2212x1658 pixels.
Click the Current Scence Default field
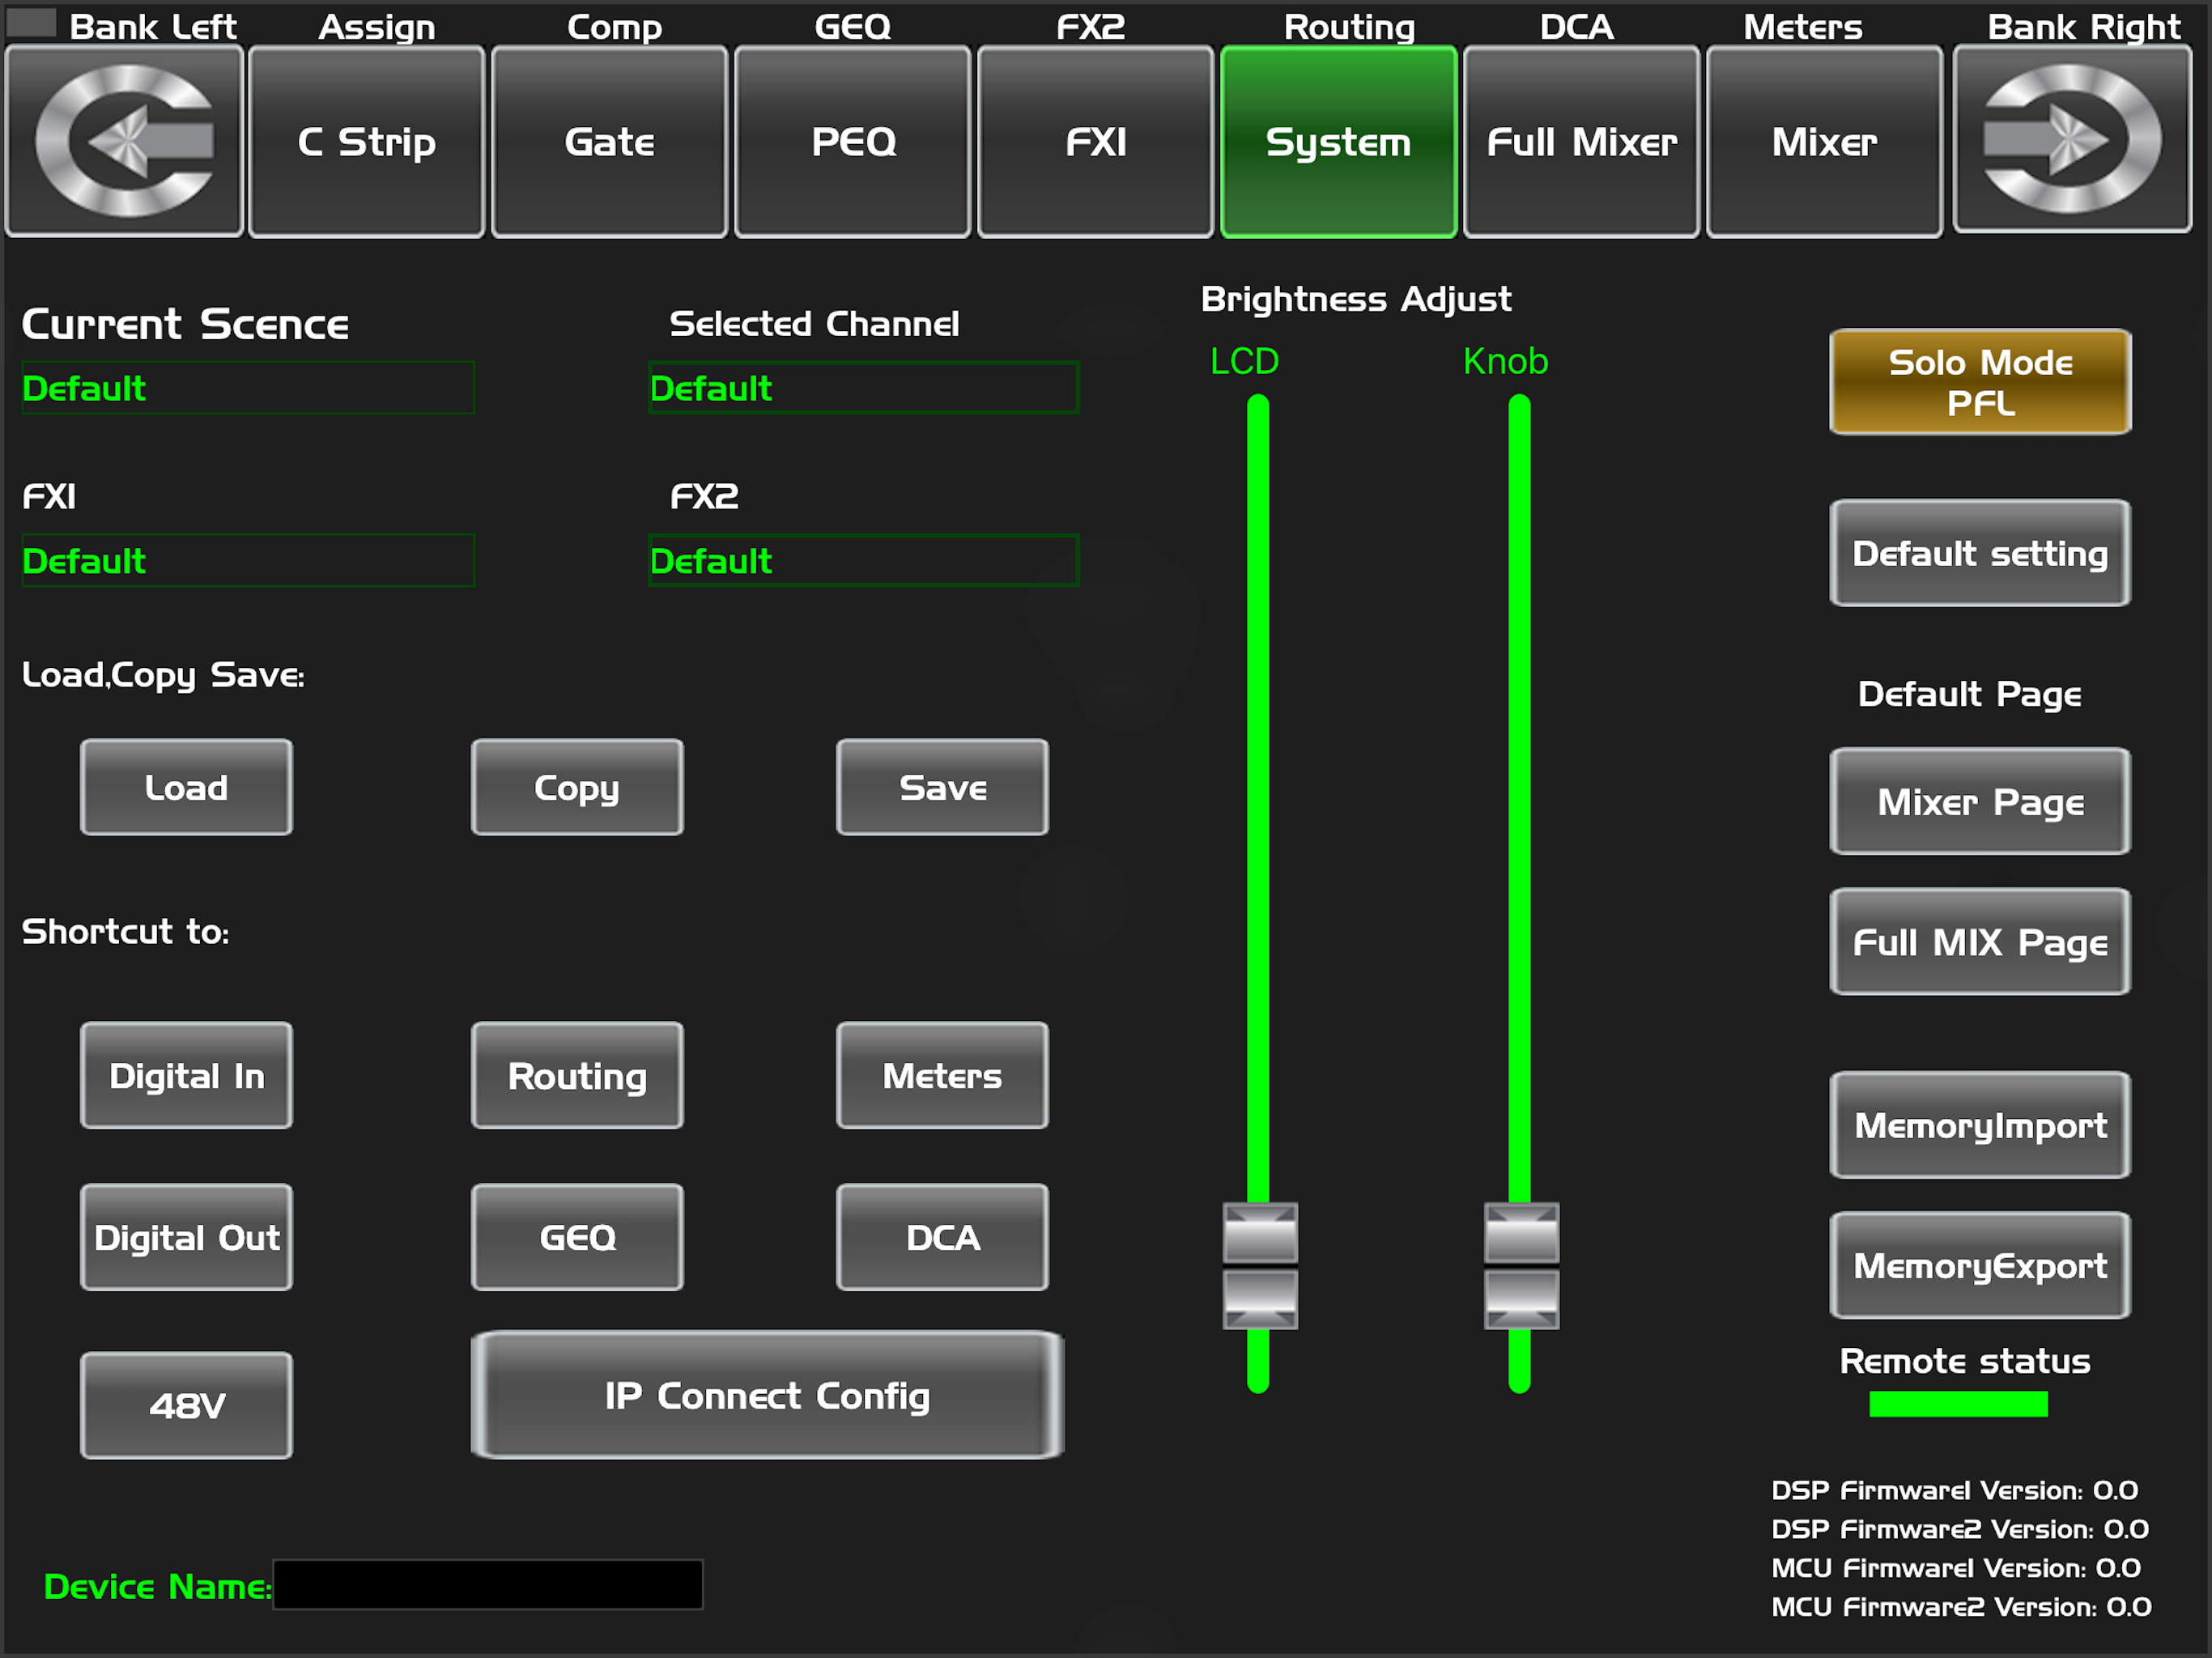point(247,388)
